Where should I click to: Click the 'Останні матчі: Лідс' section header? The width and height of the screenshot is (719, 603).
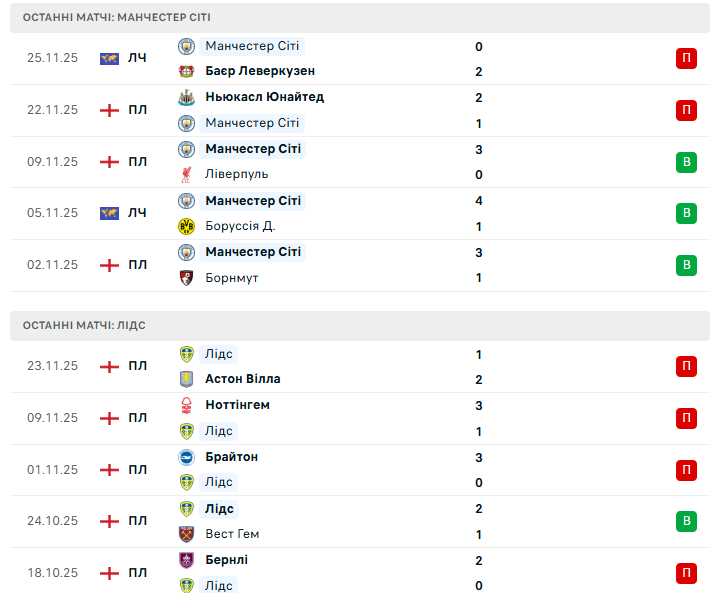(x=84, y=326)
